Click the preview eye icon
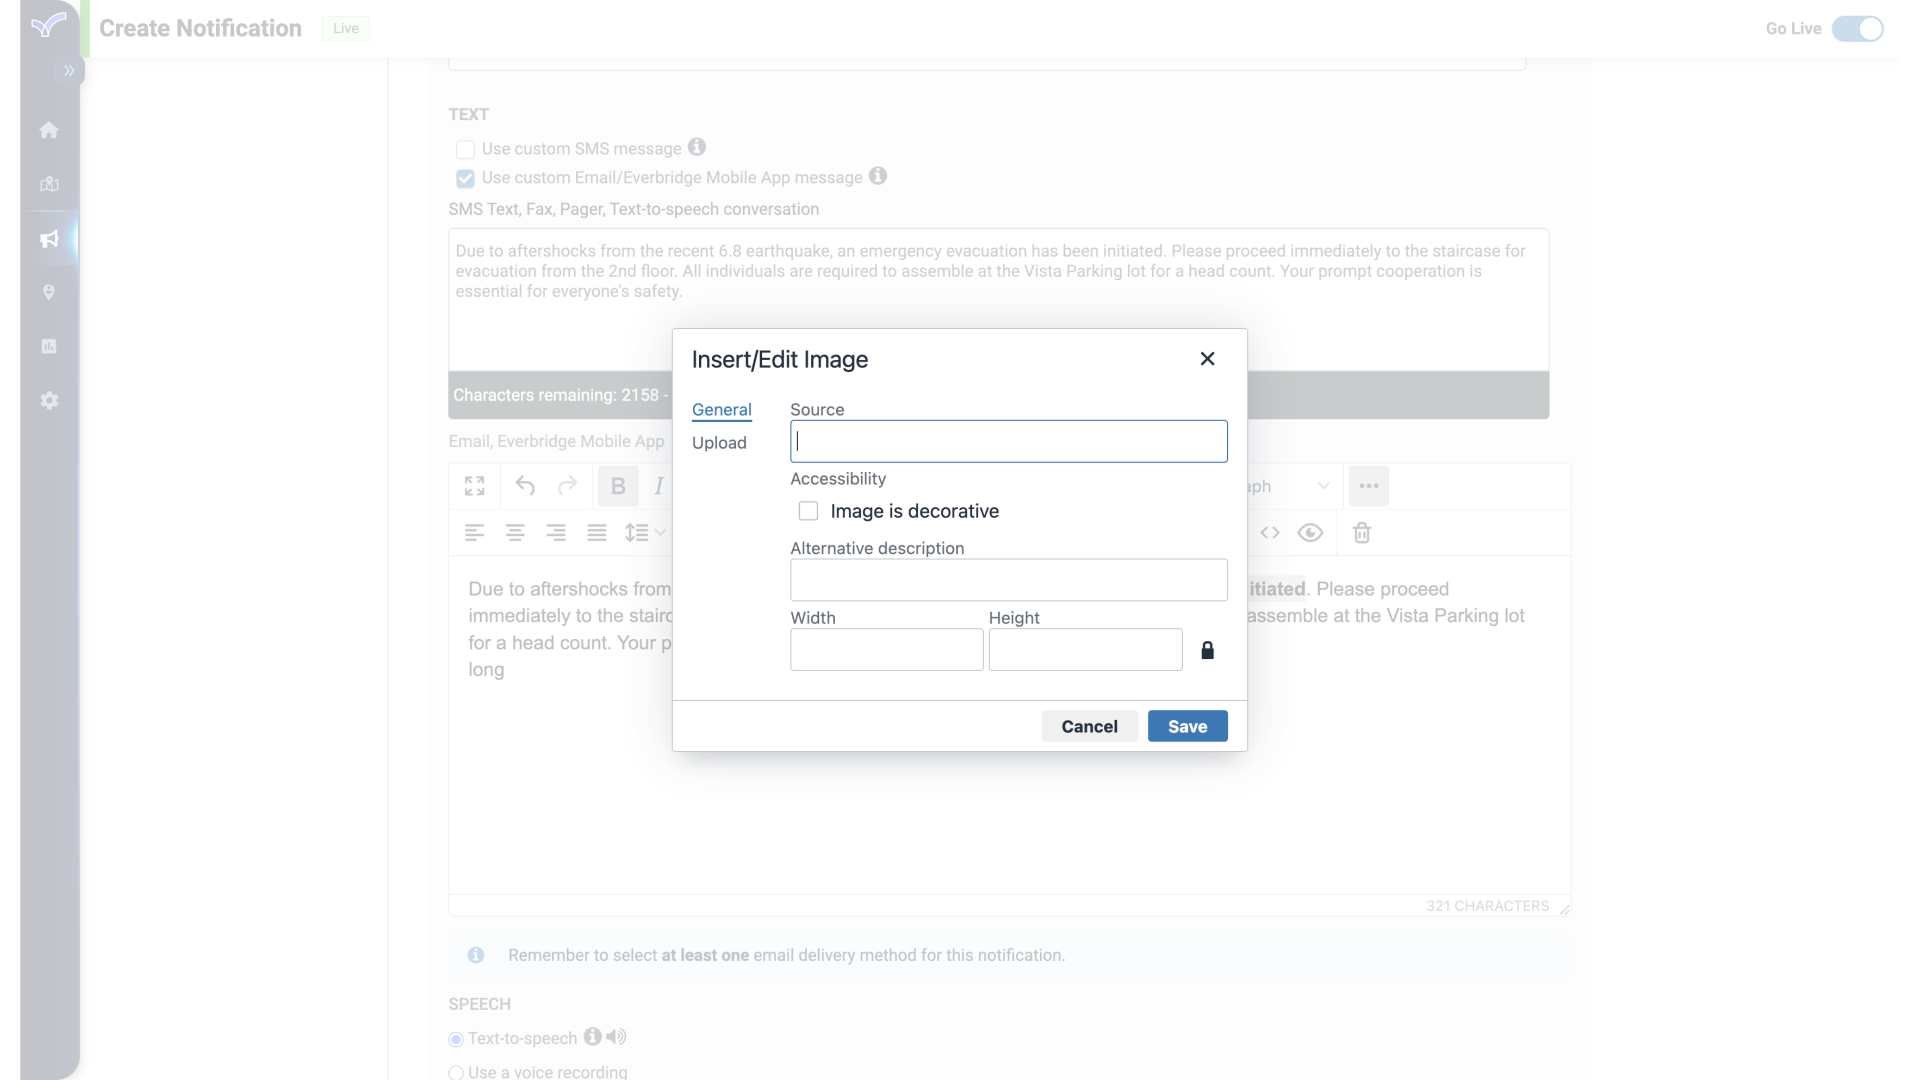The image size is (1920, 1080). [x=1311, y=531]
